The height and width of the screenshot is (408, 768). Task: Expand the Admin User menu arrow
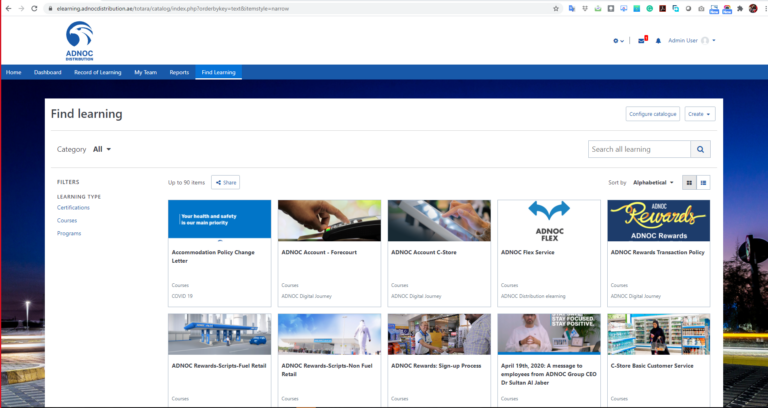(714, 41)
